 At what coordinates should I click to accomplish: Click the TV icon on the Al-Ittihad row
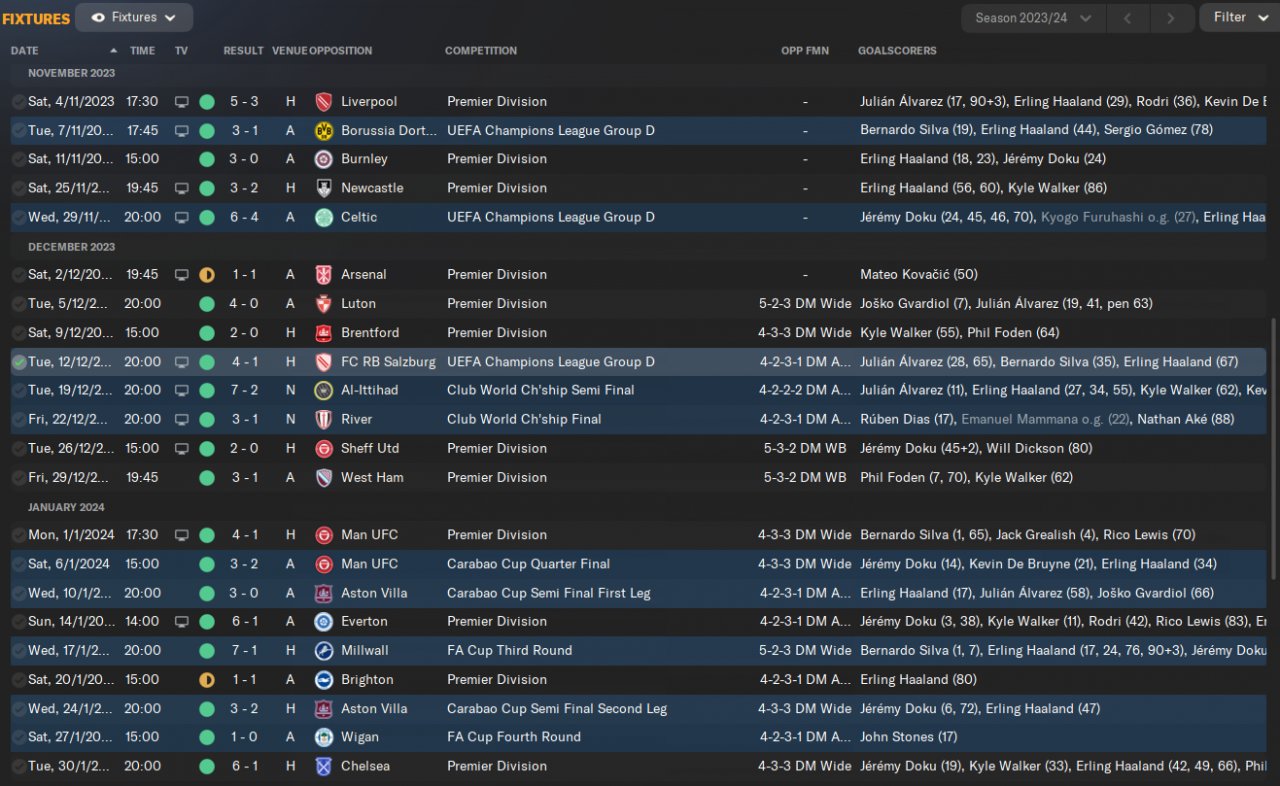181,391
